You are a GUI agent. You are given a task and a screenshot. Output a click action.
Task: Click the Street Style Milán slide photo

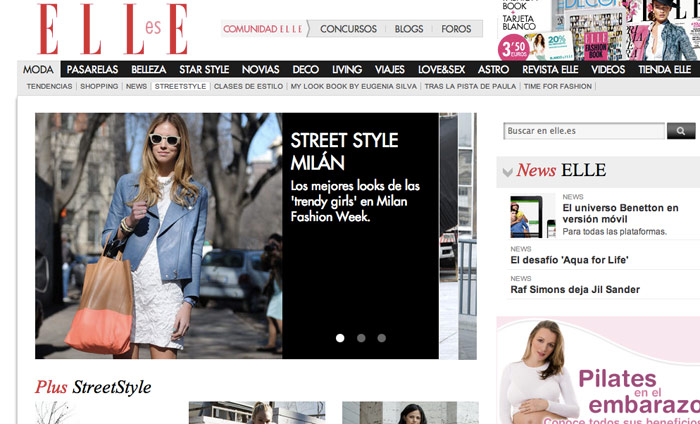coord(158,235)
